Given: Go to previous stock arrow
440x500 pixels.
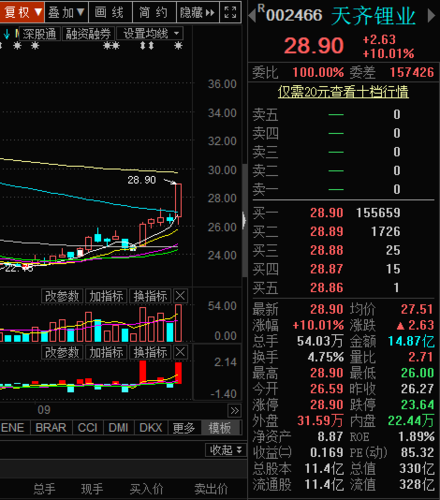Looking at the screenshot, I should click(253, 16).
